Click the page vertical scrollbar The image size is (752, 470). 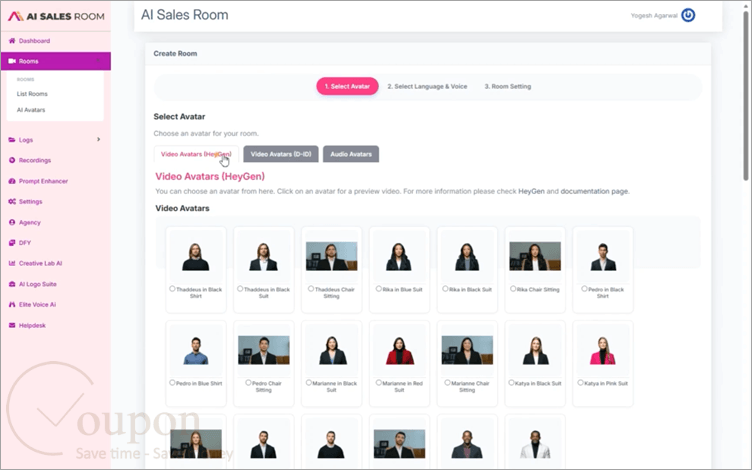point(746,96)
